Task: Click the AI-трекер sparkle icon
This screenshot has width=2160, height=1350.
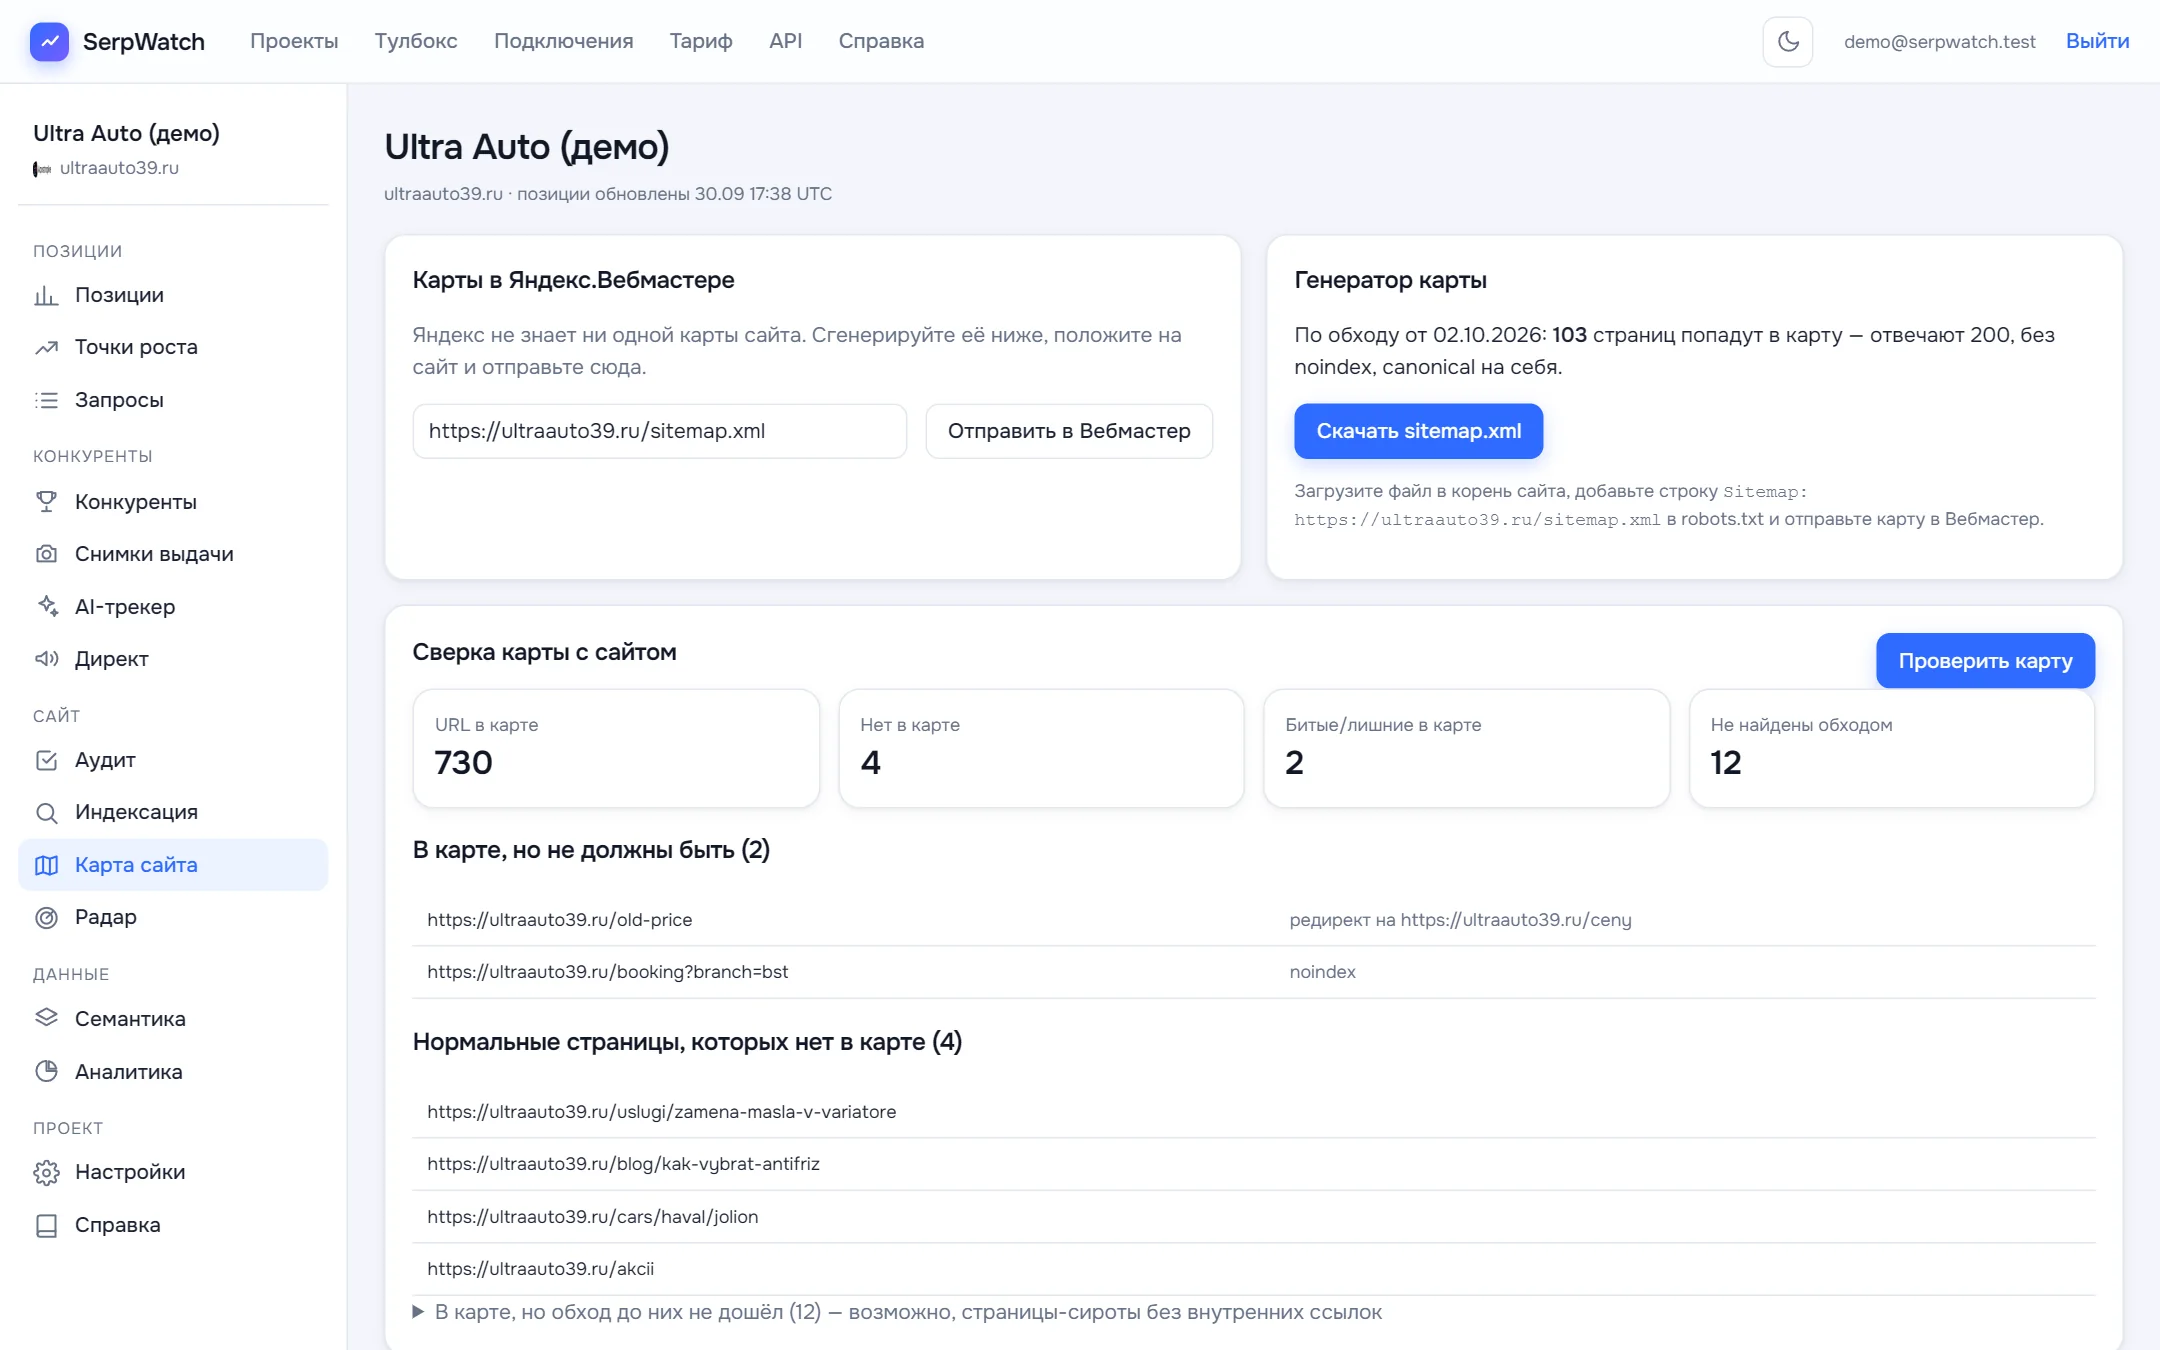Action: coord(46,607)
